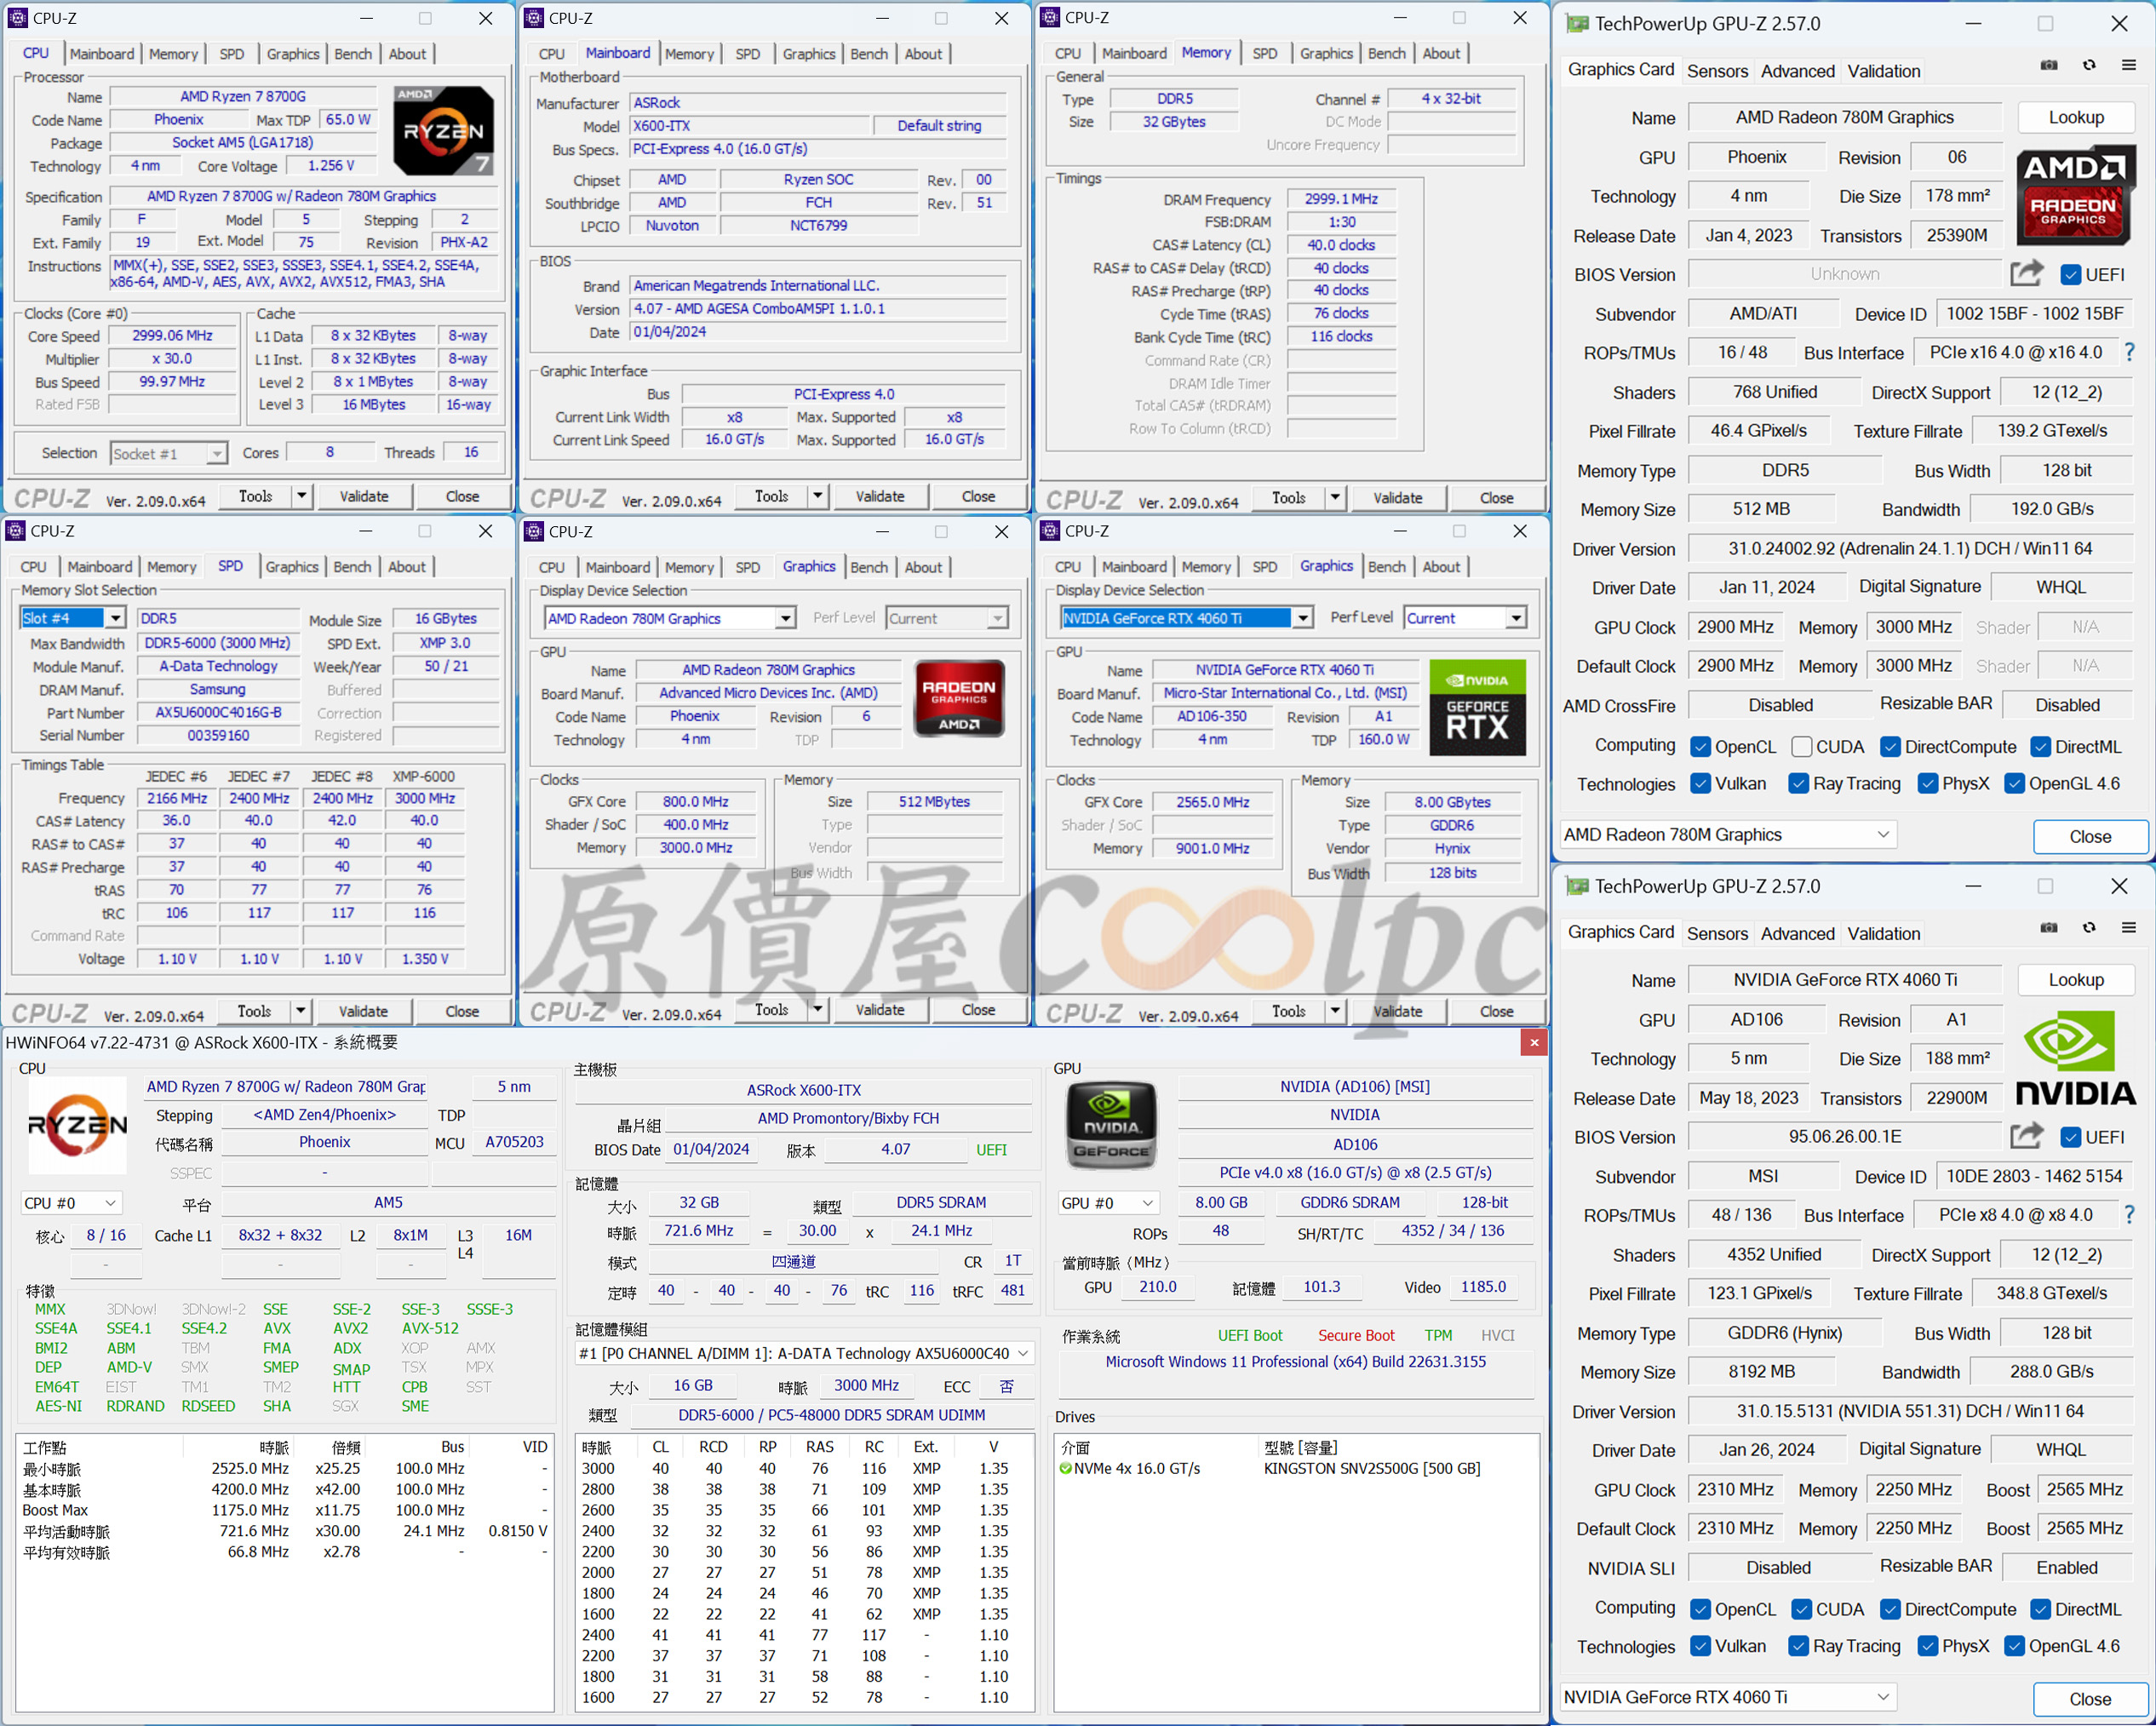2156x1726 pixels.
Task: Click Validate button in CPU-Z CPU window
Action: (x=364, y=496)
